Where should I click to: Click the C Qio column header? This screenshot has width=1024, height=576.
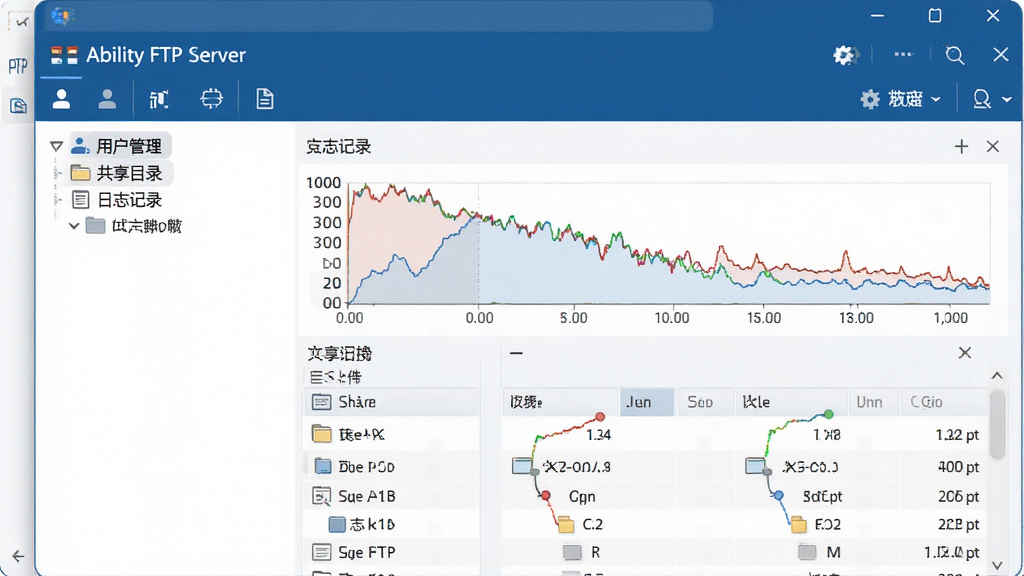(943, 402)
